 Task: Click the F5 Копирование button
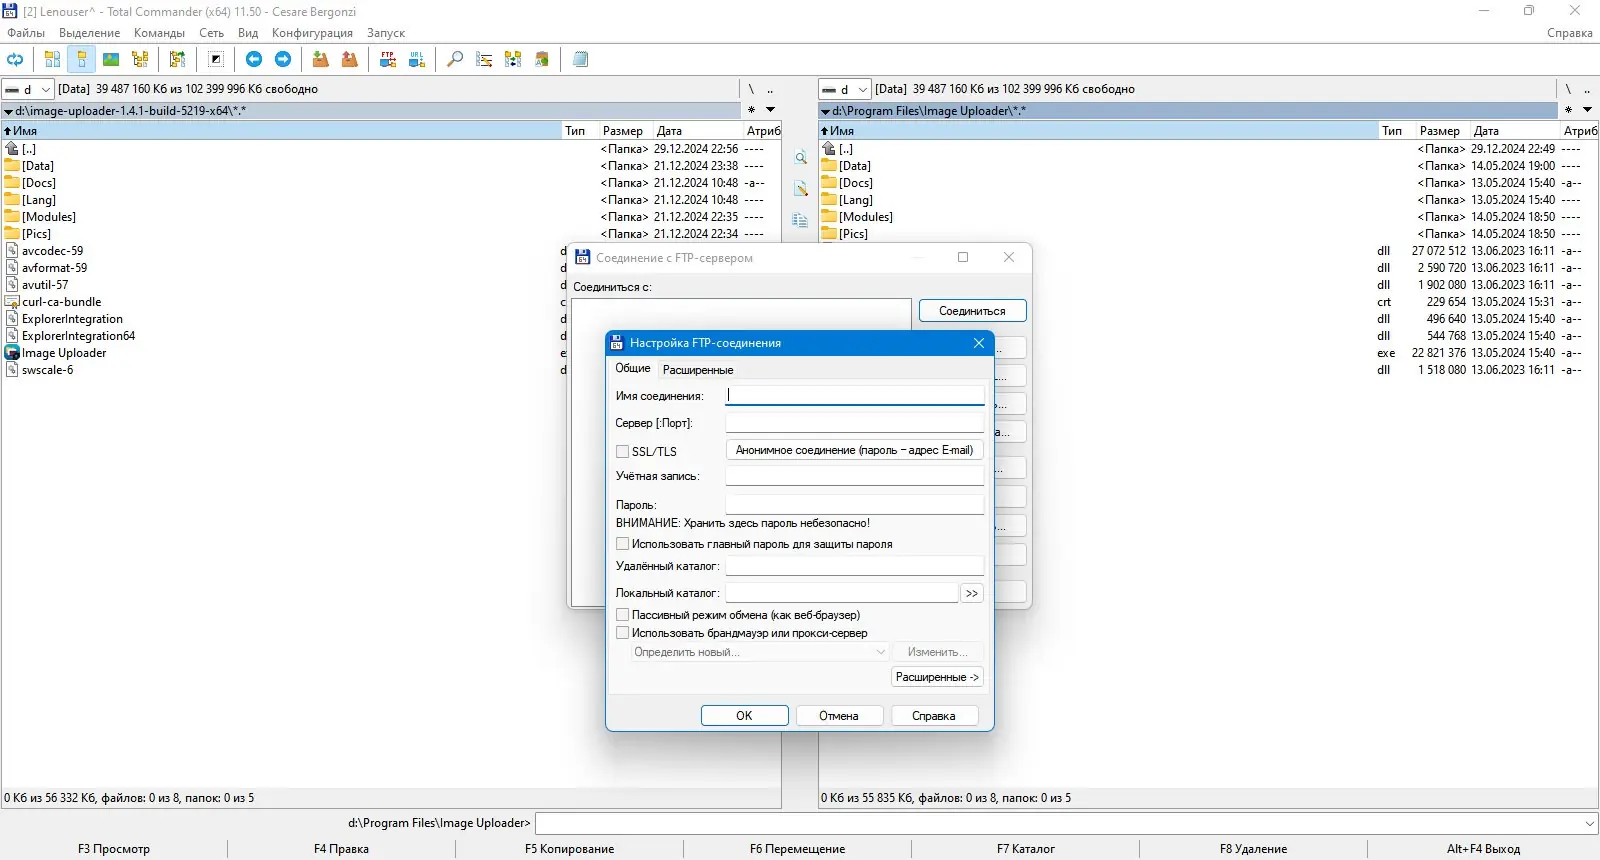[570, 849]
